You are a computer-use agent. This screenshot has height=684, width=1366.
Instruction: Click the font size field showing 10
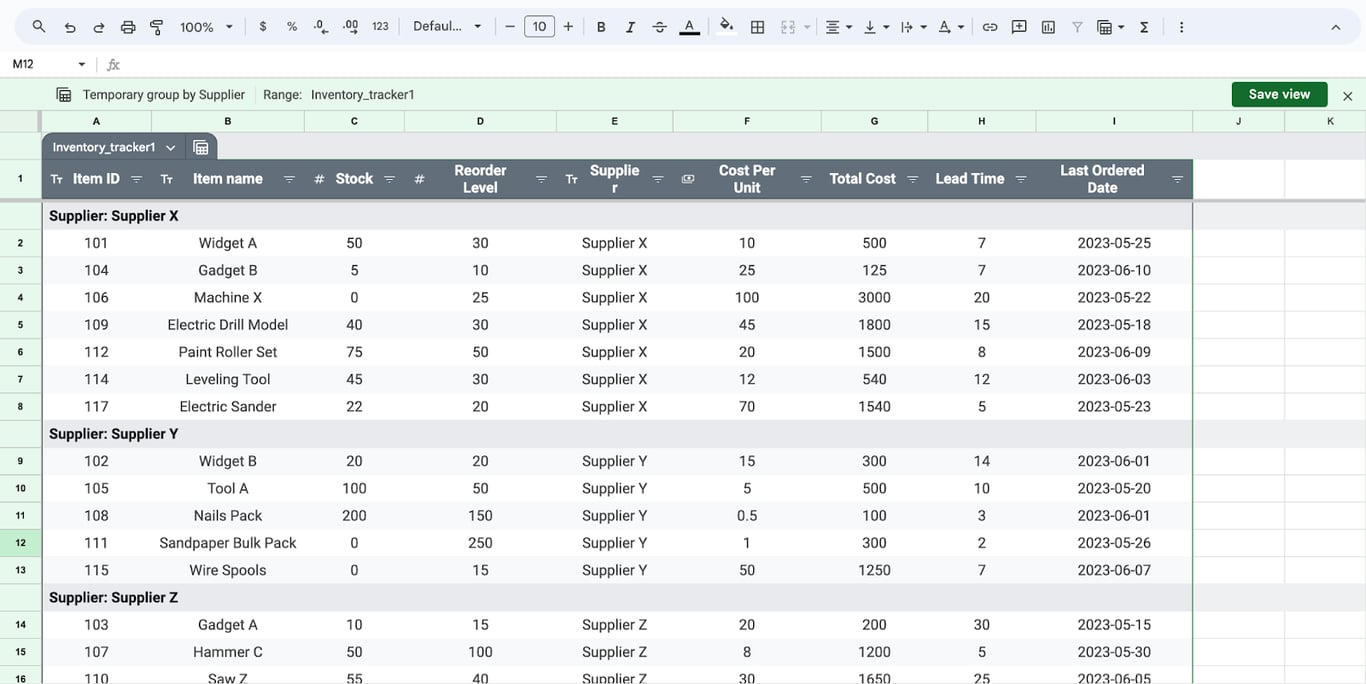click(x=539, y=27)
